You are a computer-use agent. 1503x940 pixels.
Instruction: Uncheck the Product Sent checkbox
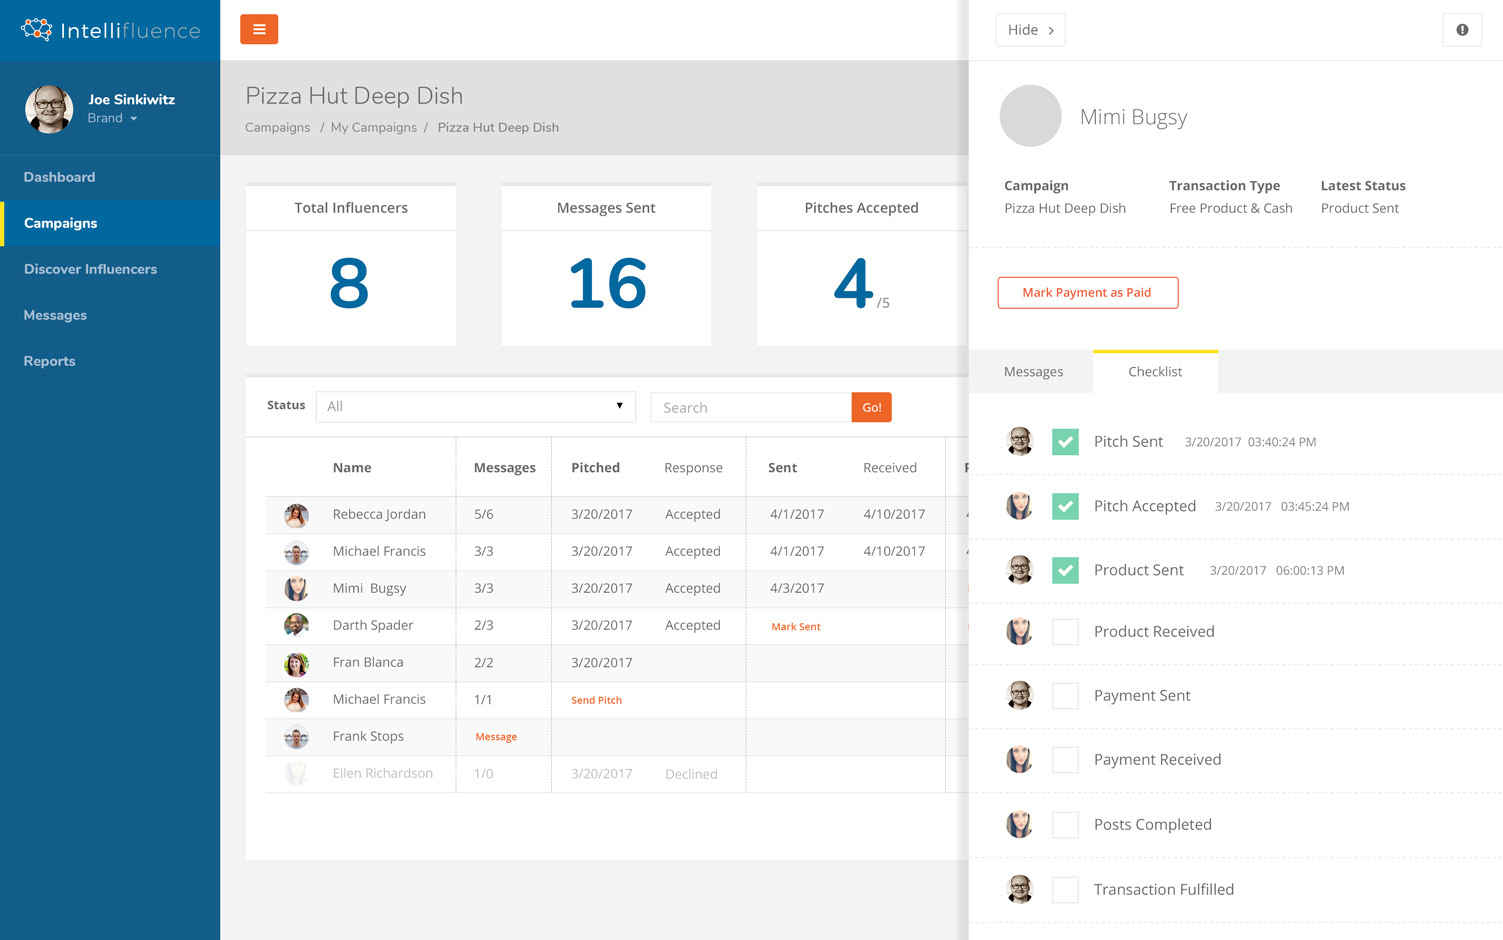pyautogui.click(x=1065, y=570)
